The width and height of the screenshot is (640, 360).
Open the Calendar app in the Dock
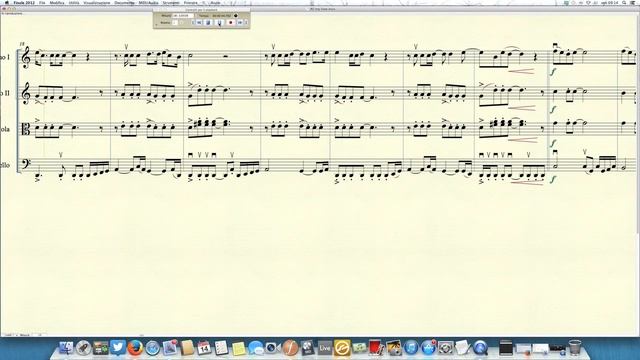pyautogui.click(x=204, y=348)
